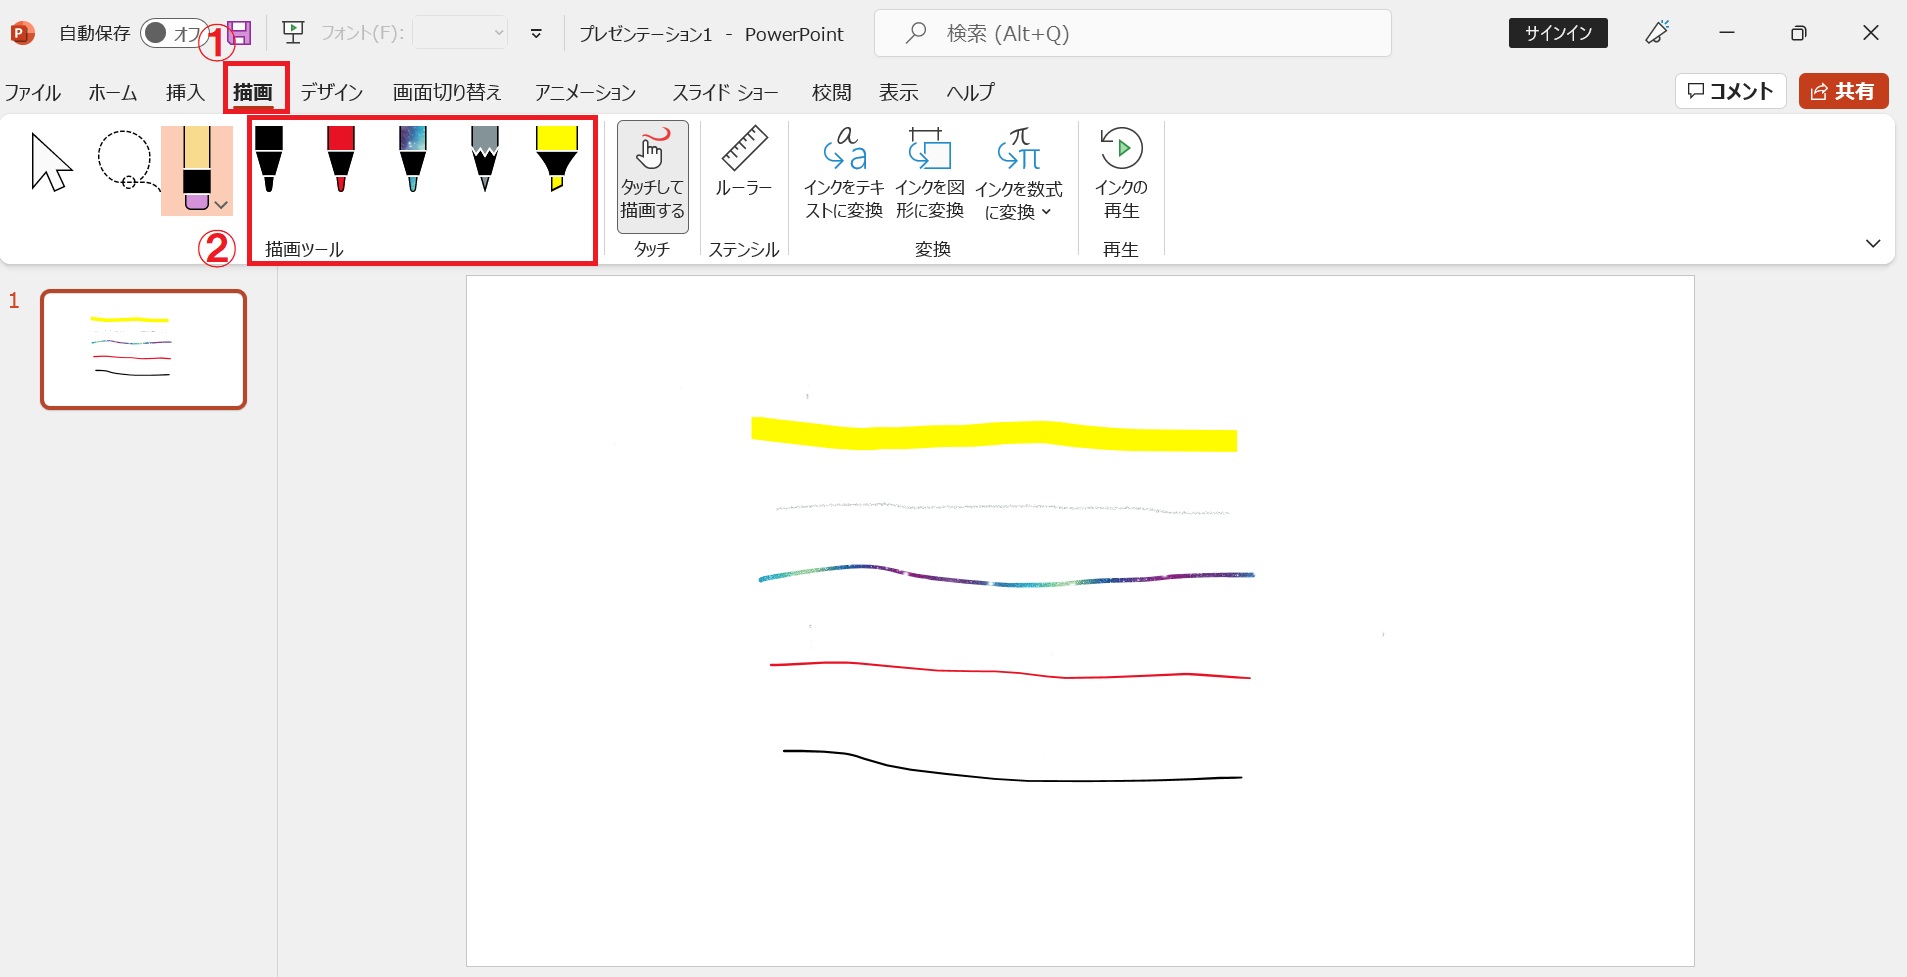Click start slideshow icon in quick access
Image resolution: width=1907 pixels, height=977 pixels.
(293, 33)
